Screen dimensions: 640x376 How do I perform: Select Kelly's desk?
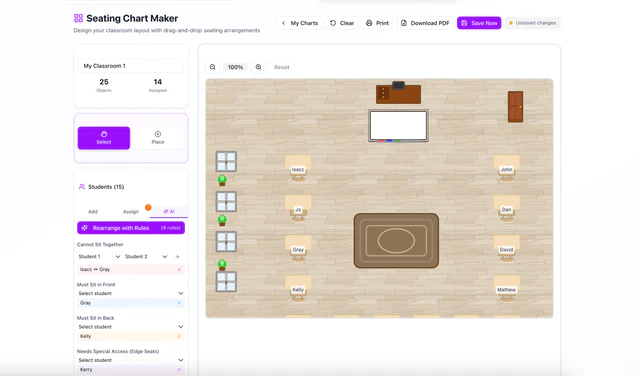click(x=298, y=288)
